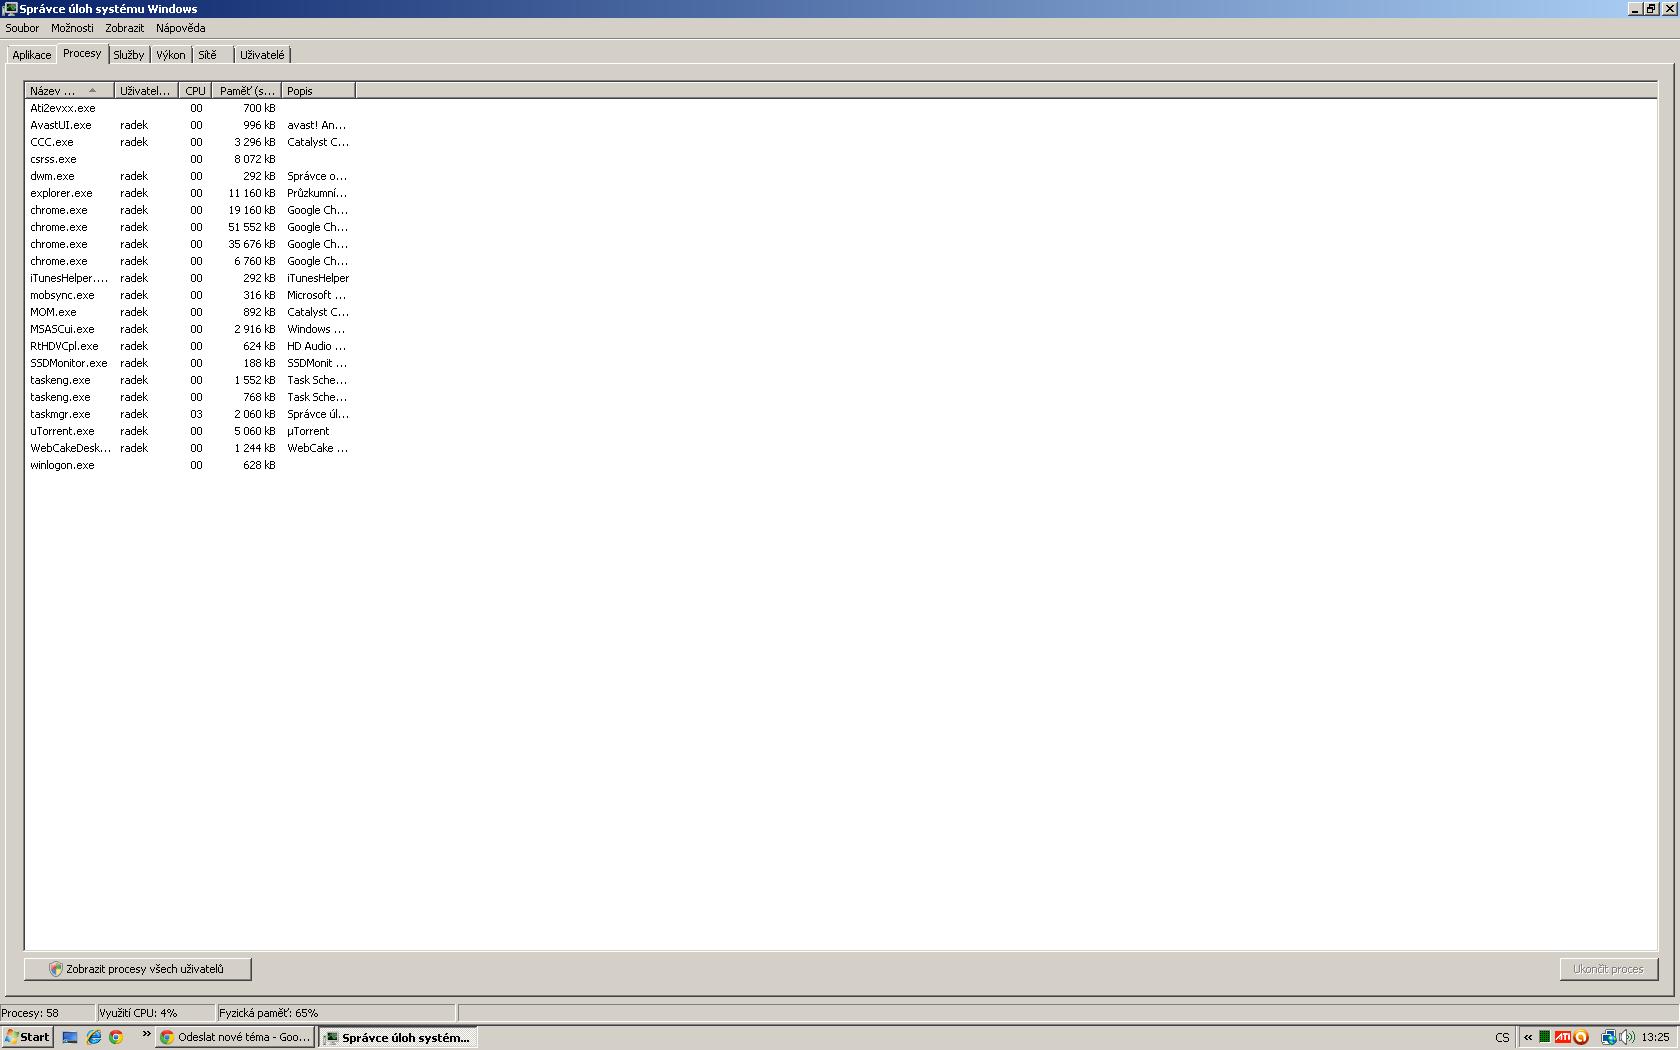The height and width of the screenshot is (1050, 1680).
Task: Click the Task Manager title bar icon
Action: [x=10, y=8]
